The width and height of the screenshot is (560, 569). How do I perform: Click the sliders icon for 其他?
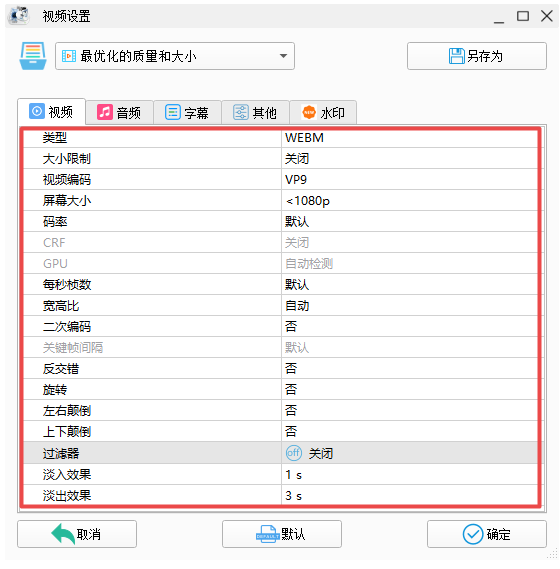click(241, 112)
